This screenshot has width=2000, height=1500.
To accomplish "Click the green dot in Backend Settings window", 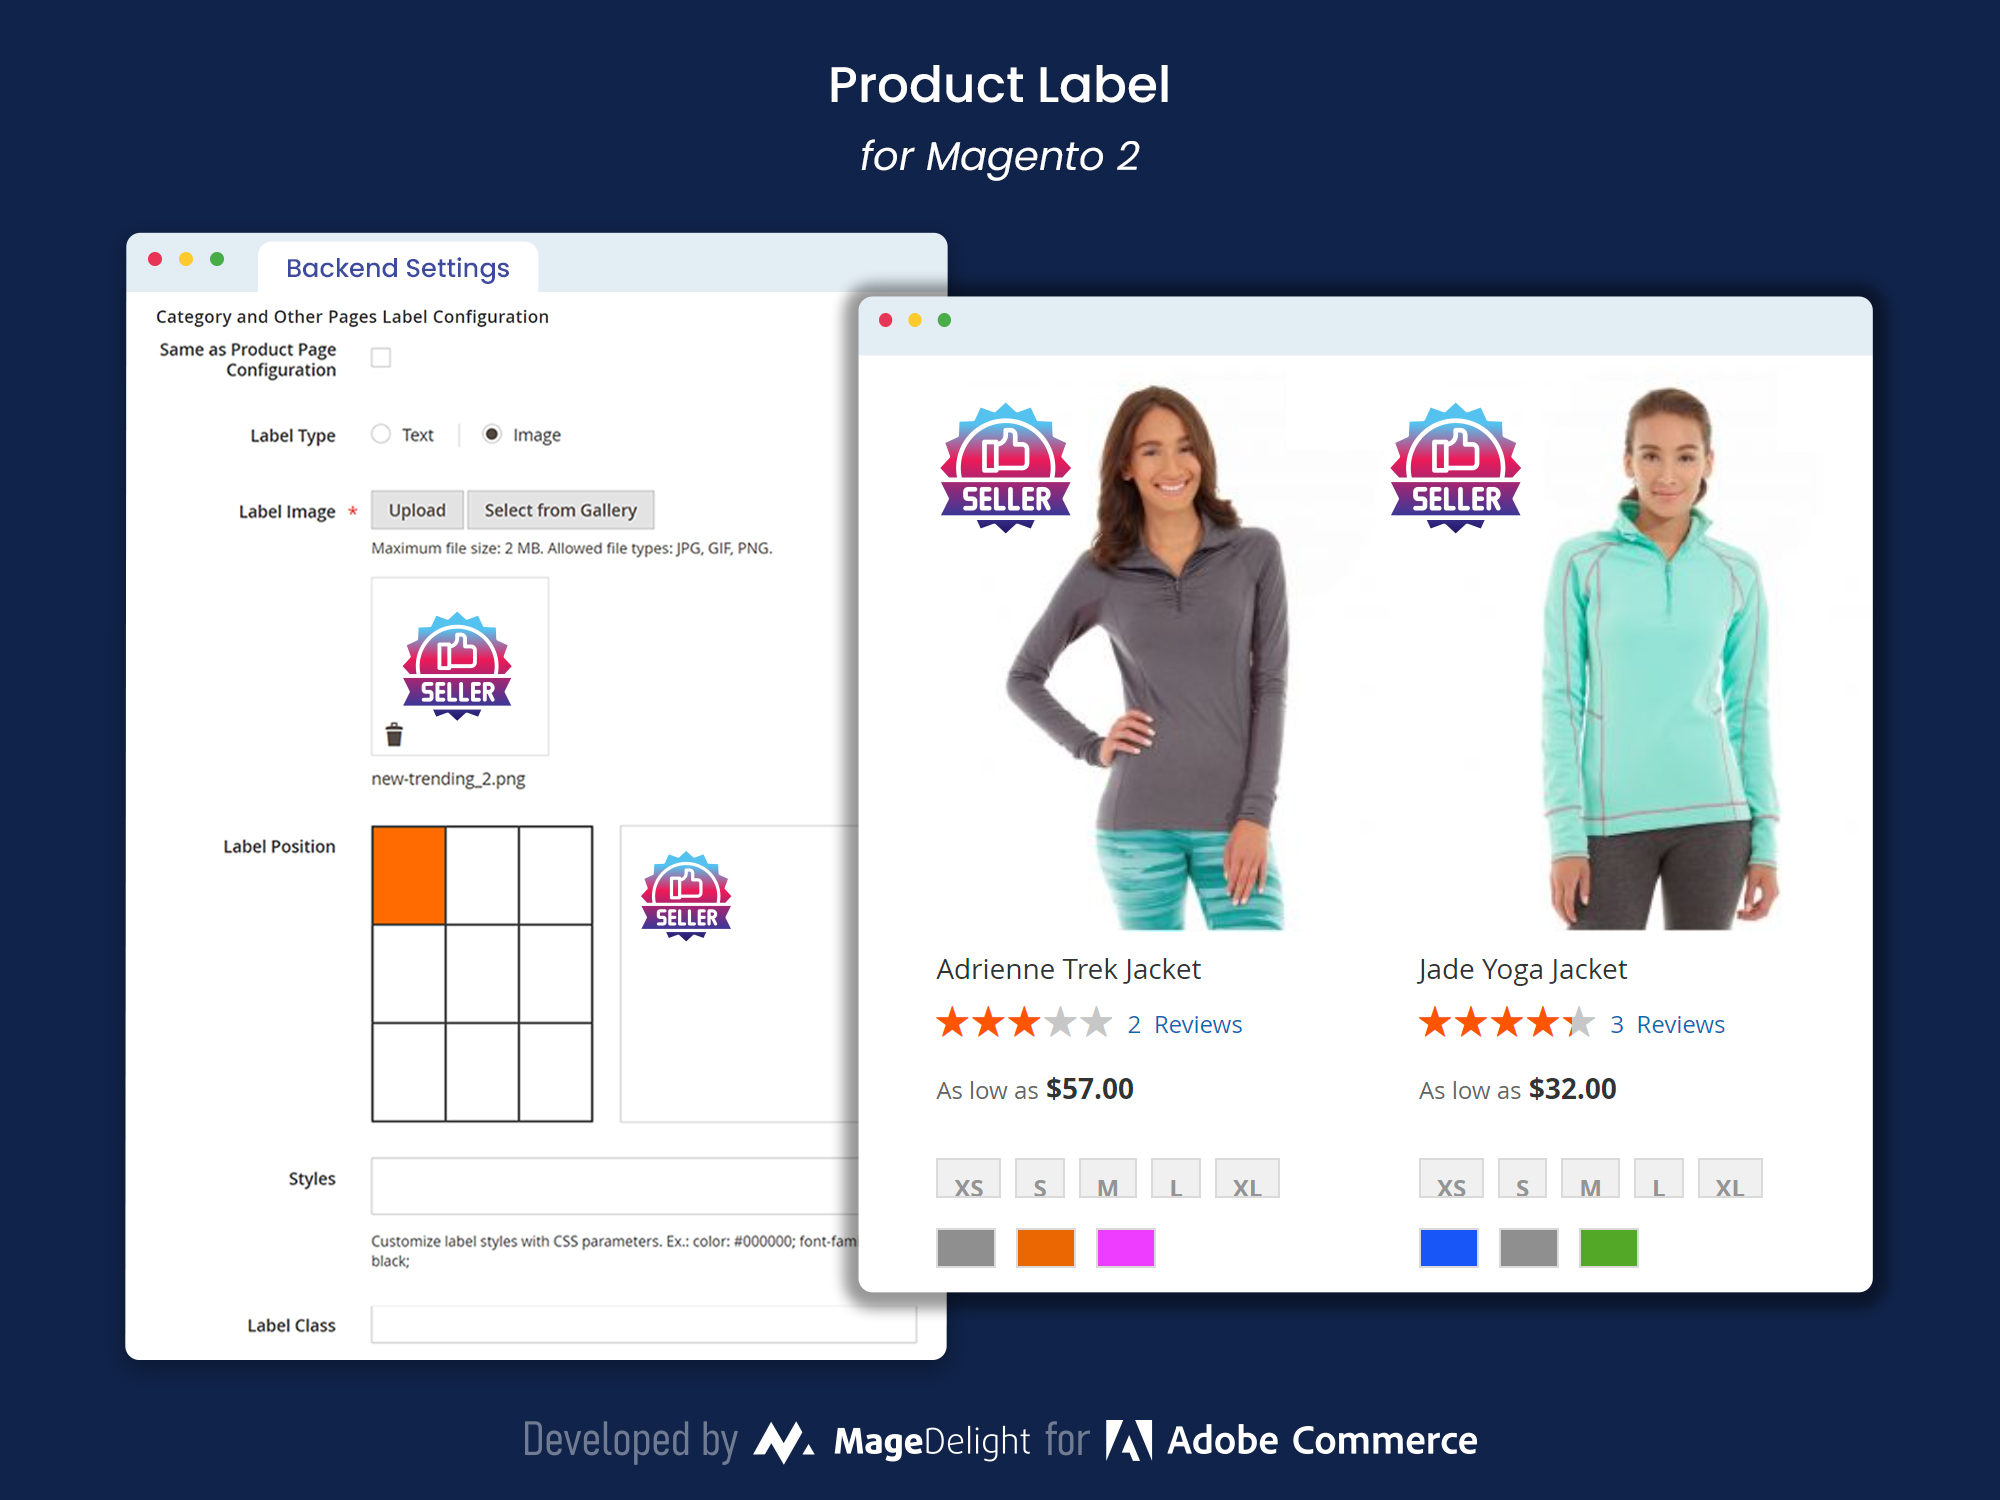I will 217,259.
